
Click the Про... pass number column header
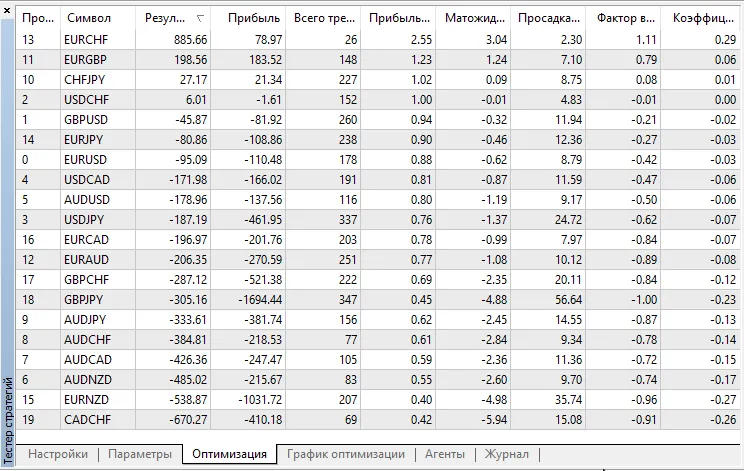pyautogui.click(x=38, y=18)
